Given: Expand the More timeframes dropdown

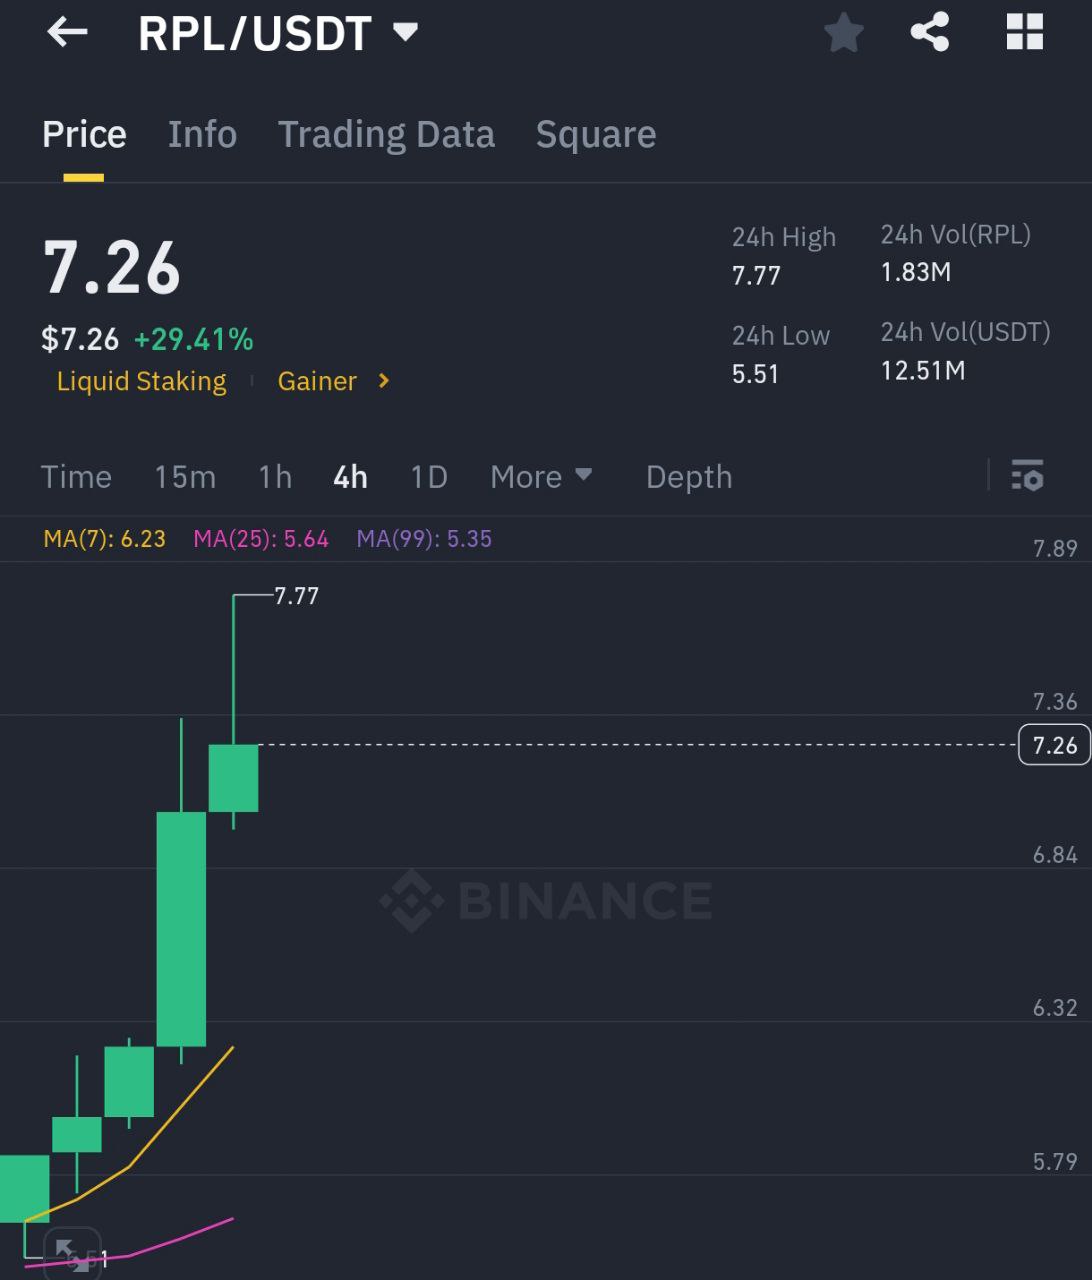Looking at the screenshot, I should (541, 476).
